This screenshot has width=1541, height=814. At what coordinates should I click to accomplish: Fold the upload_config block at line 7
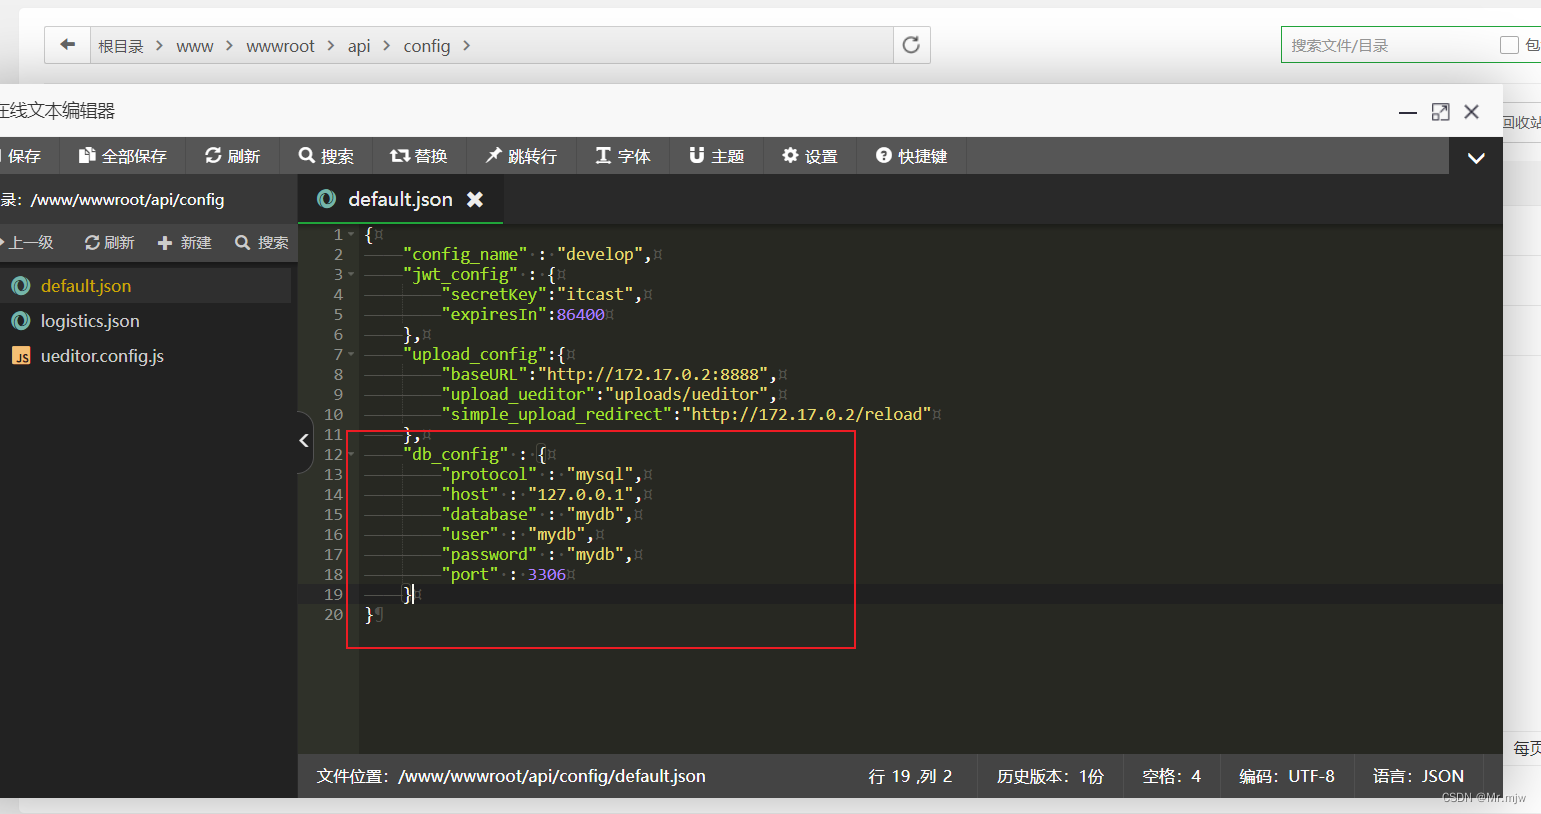click(x=351, y=354)
